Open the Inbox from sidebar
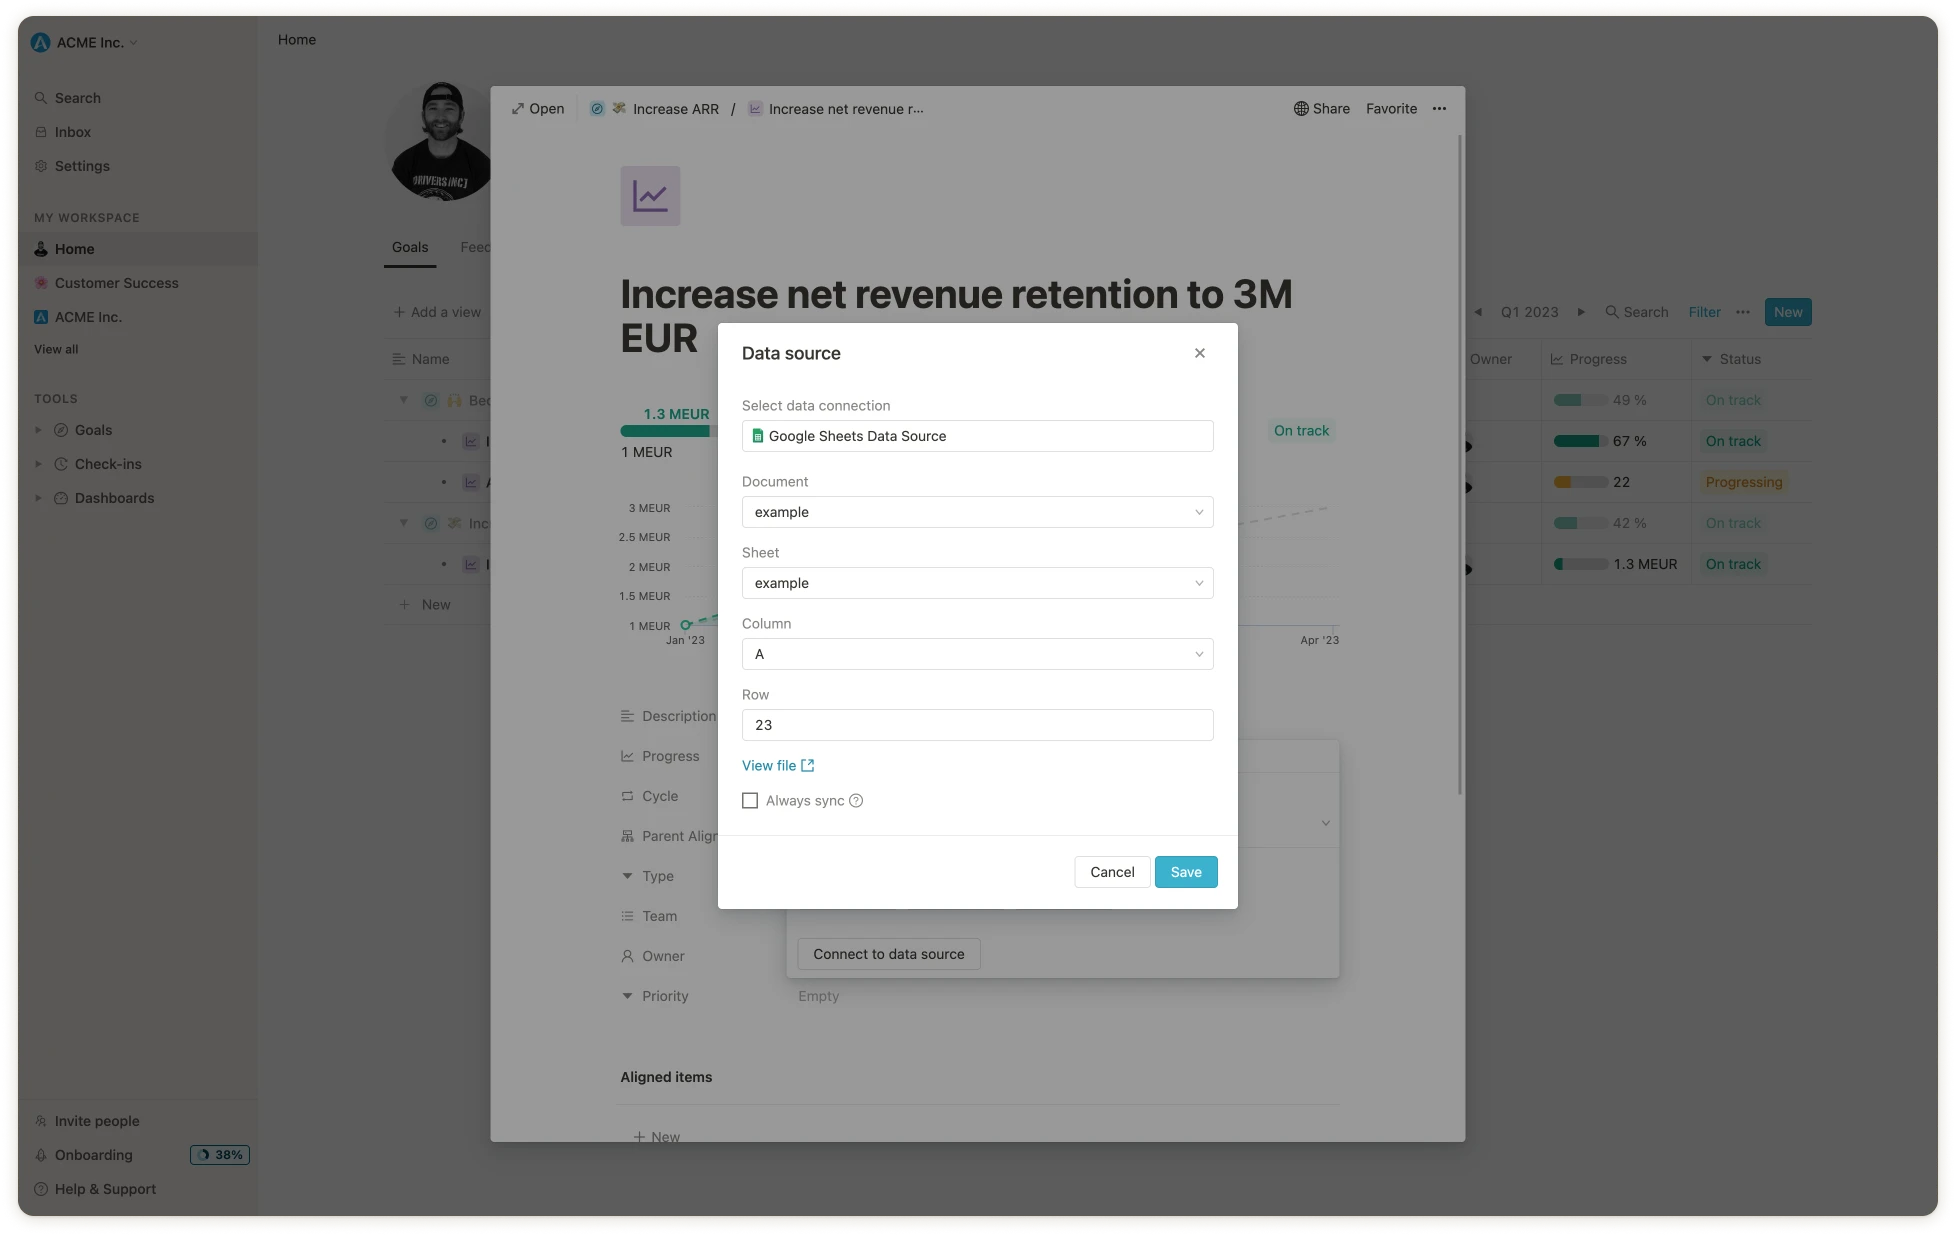1956x1236 pixels. pyautogui.click(x=72, y=132)
